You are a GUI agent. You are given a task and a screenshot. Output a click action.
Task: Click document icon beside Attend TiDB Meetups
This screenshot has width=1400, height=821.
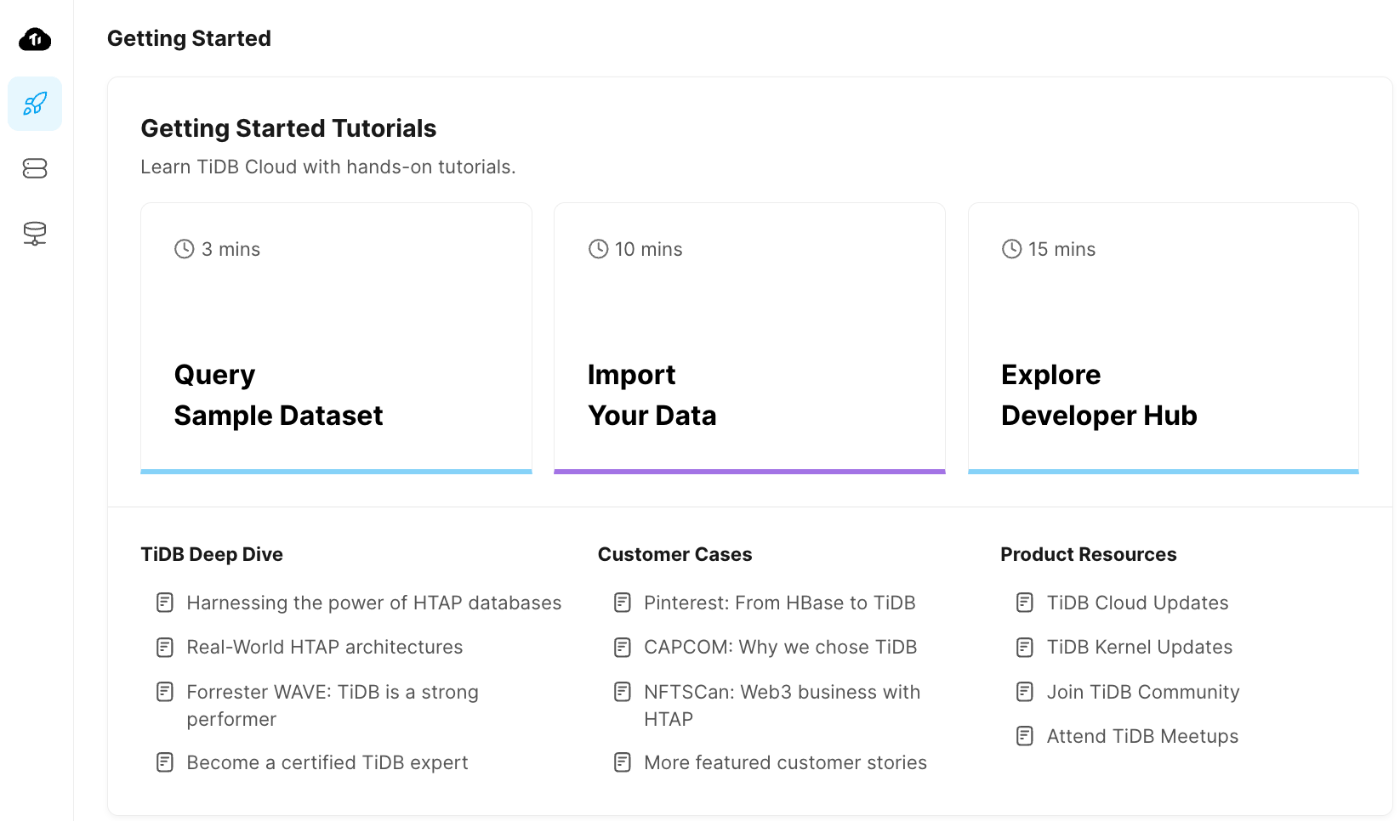1024,736
